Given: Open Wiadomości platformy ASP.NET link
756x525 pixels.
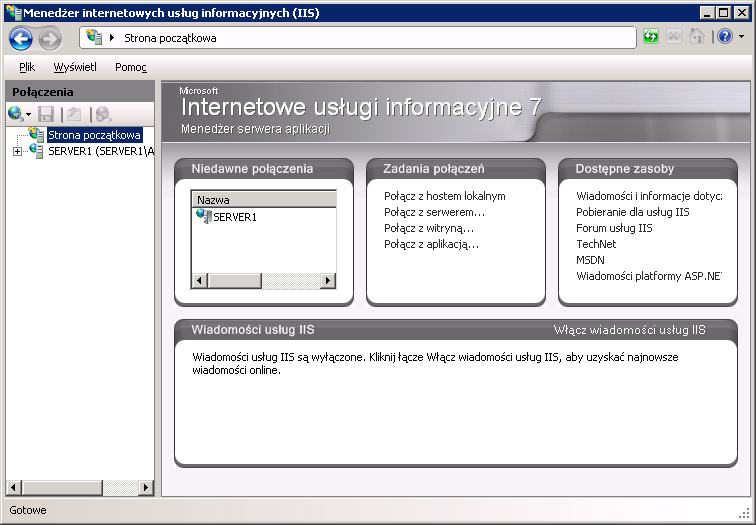Looking at the screenshot, I should click(649, 276).
